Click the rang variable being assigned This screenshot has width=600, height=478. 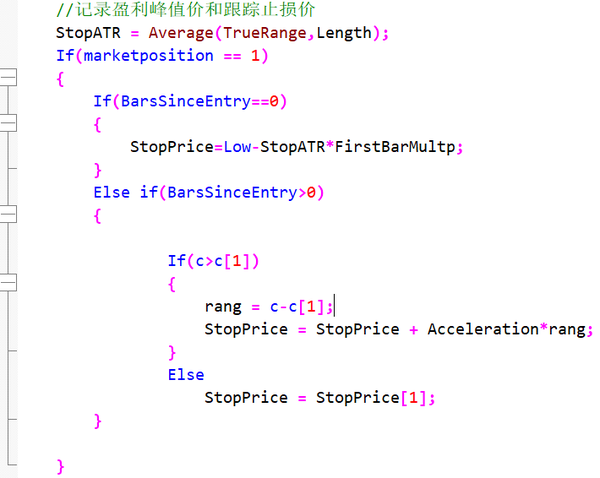pos(223,307)
